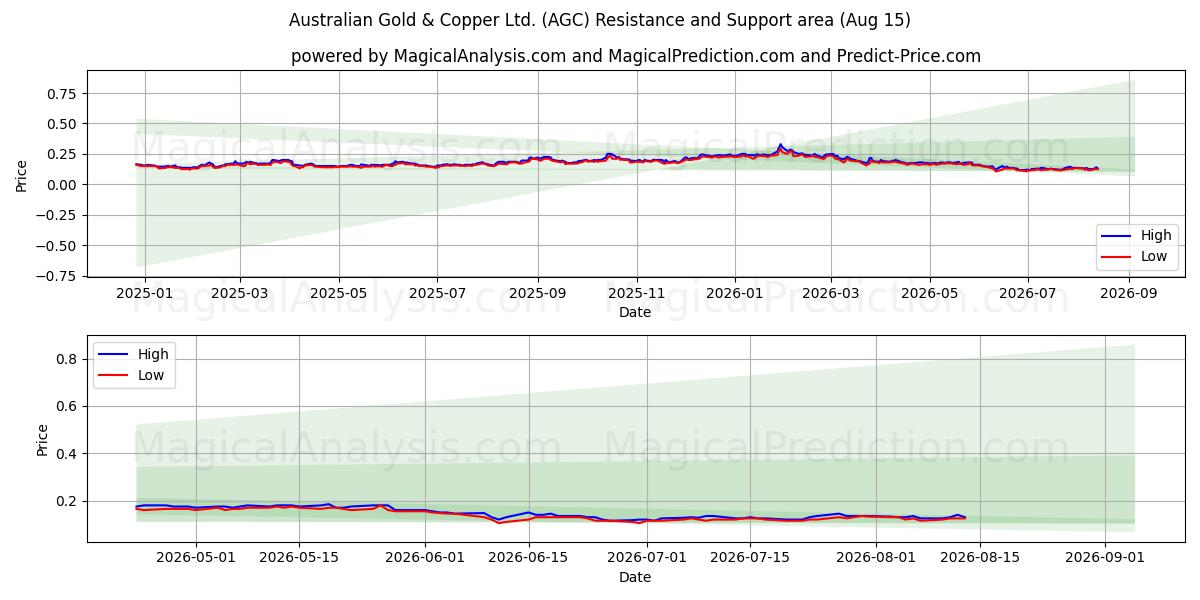Click the lower chart 'Price' axis label

pos(42,439)
